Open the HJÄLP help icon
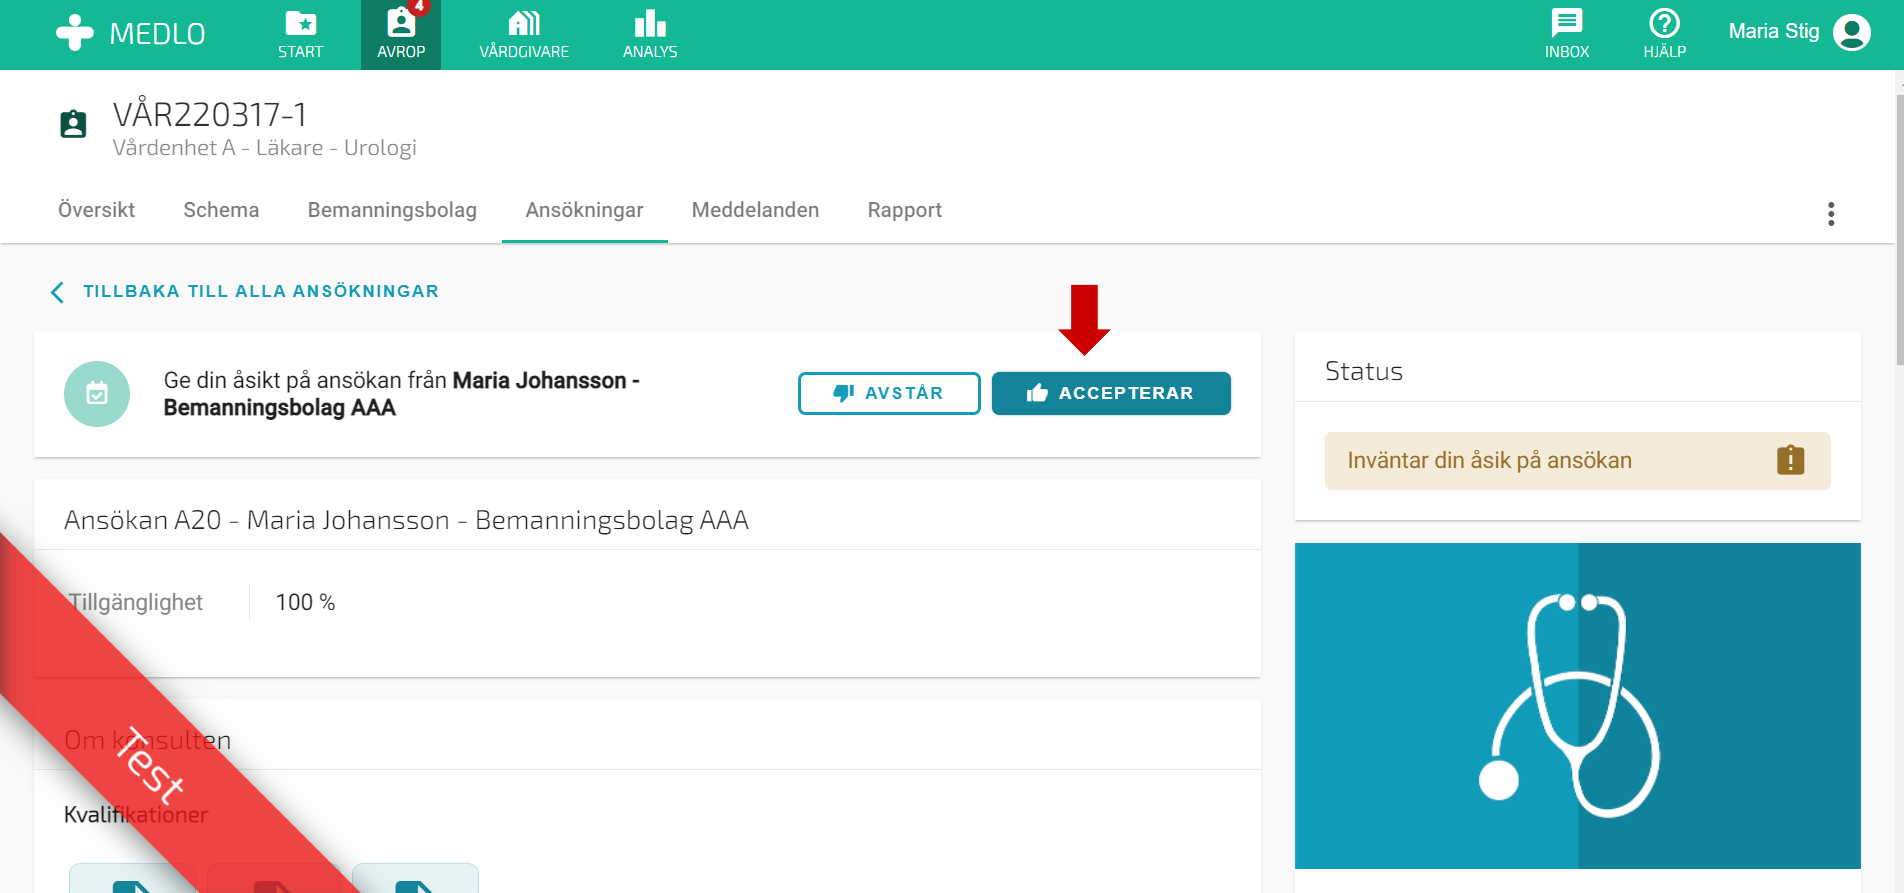Screen dimensions: 1904x893 coord(1665,35)
